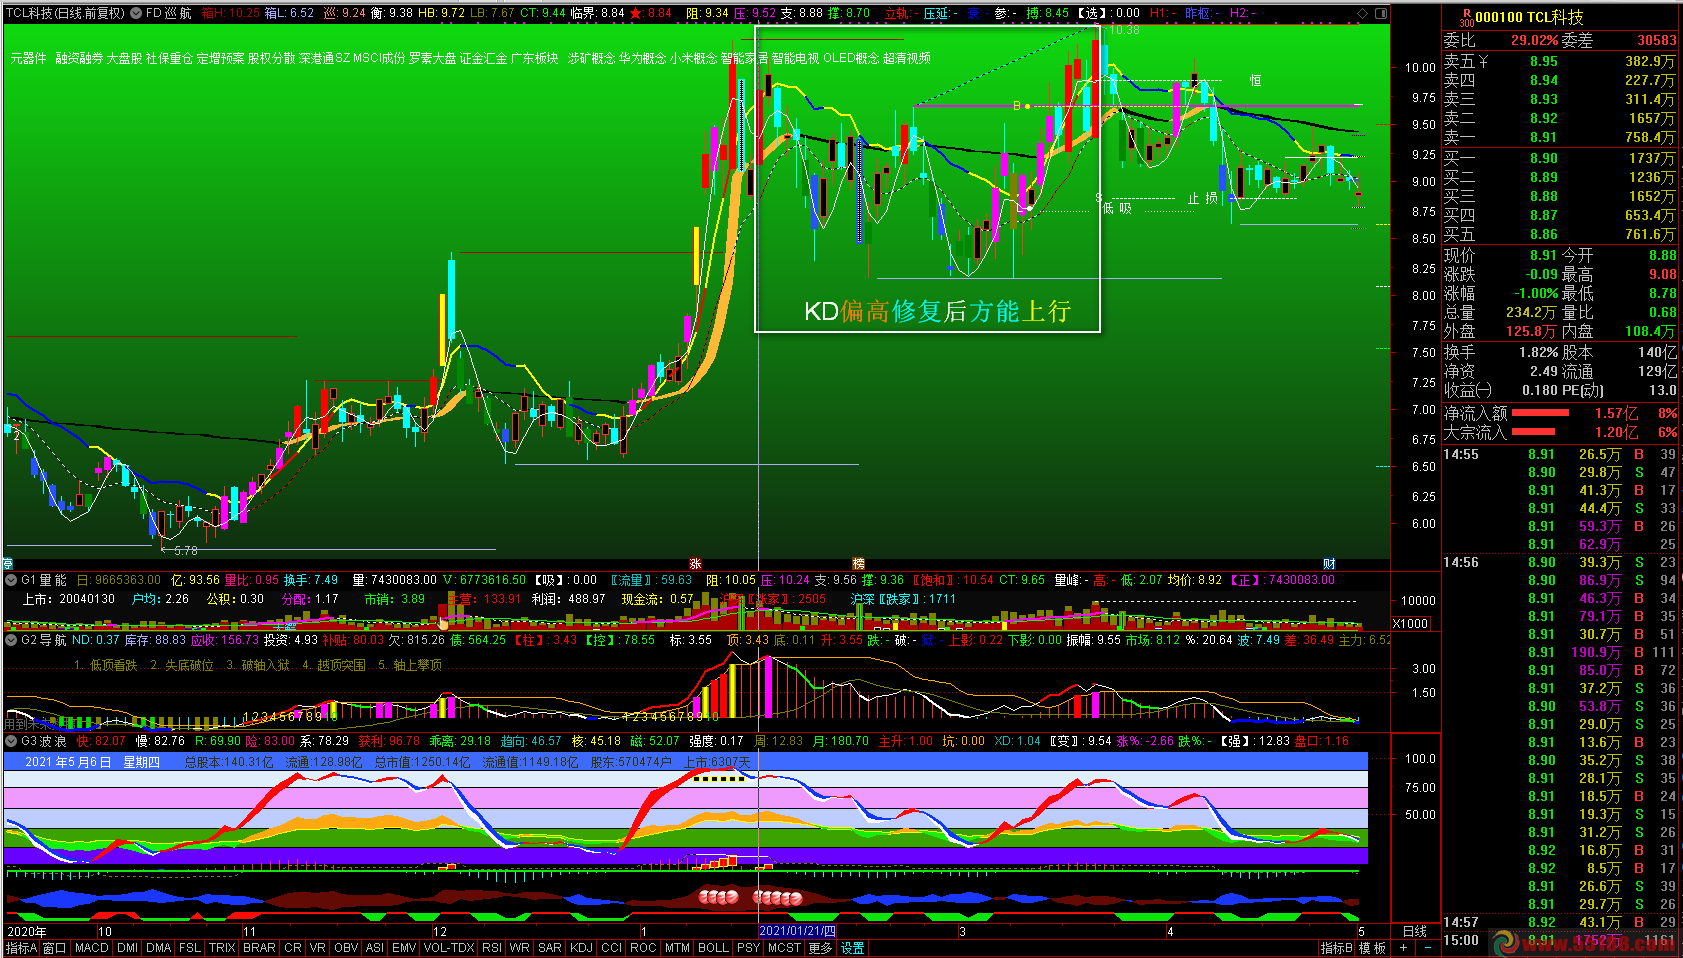Zoom out chart with the minus button
The width and height of the screenshot is (1683, 958).
pyautogui.click(x=1428, y=948)
